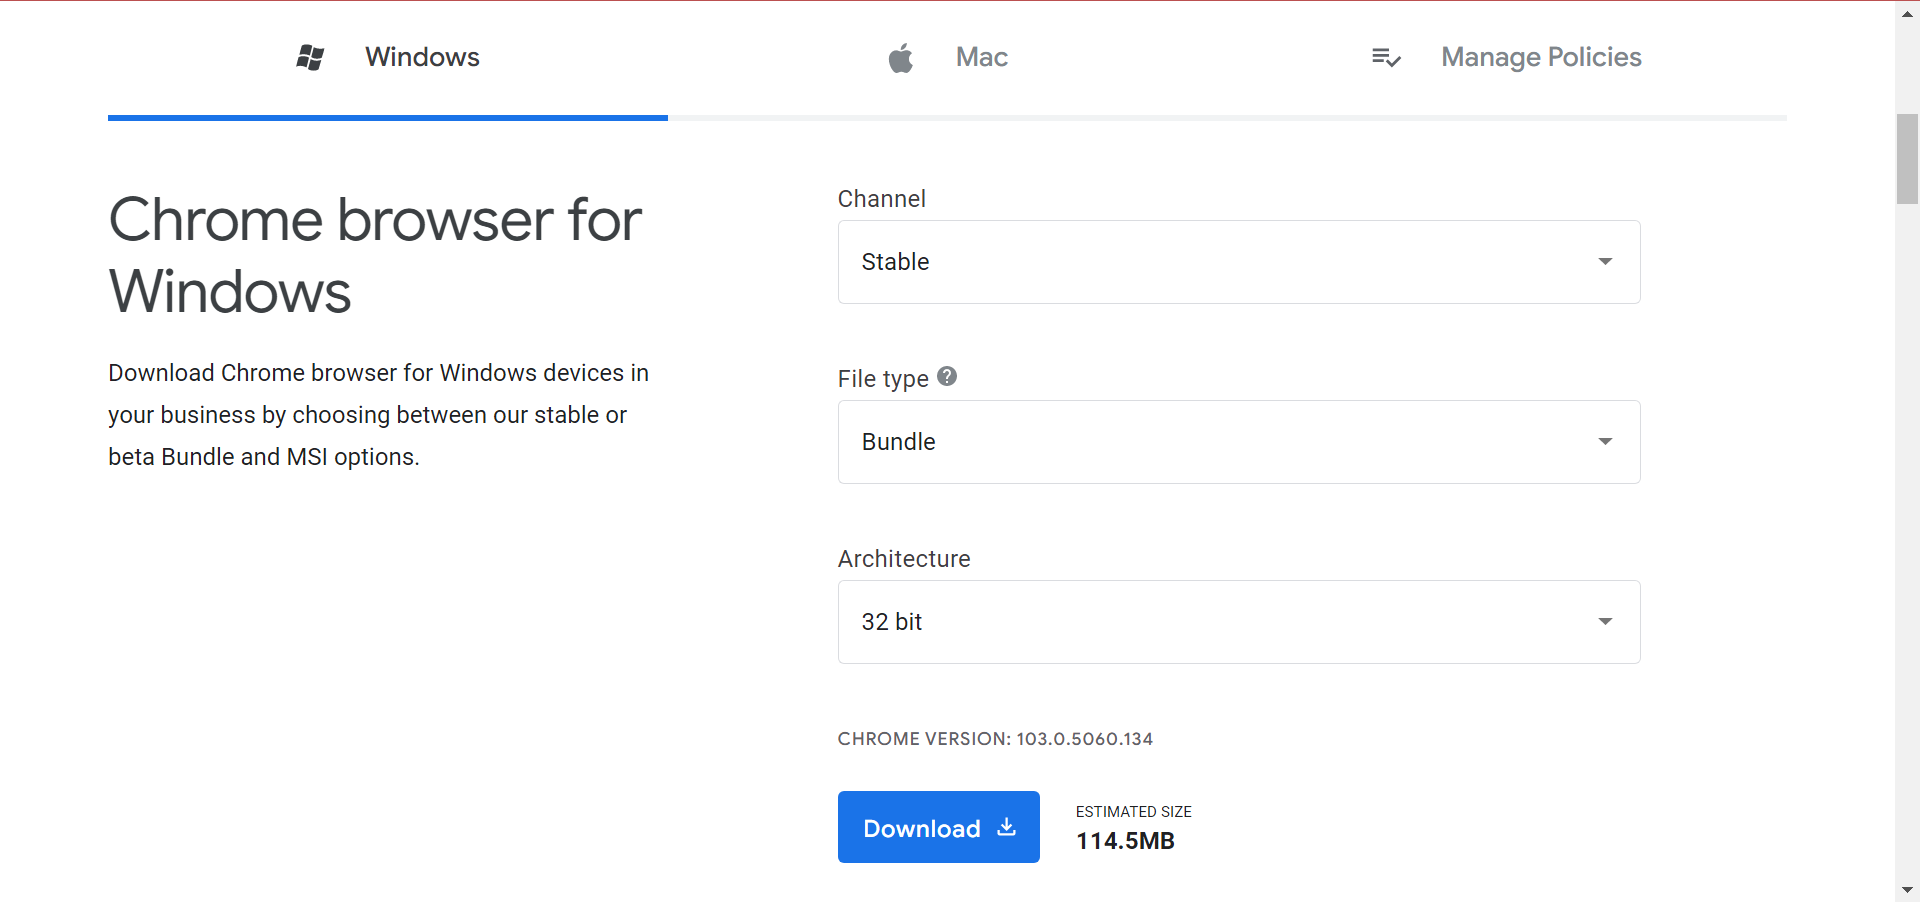
Task: Click the Channel field label
Action: click(882, 199)
